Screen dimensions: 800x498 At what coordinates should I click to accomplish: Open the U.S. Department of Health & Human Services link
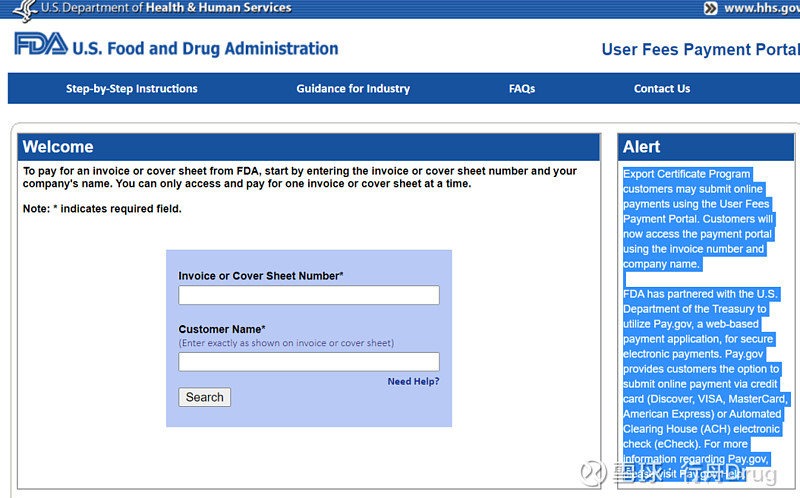click(166, 8)
